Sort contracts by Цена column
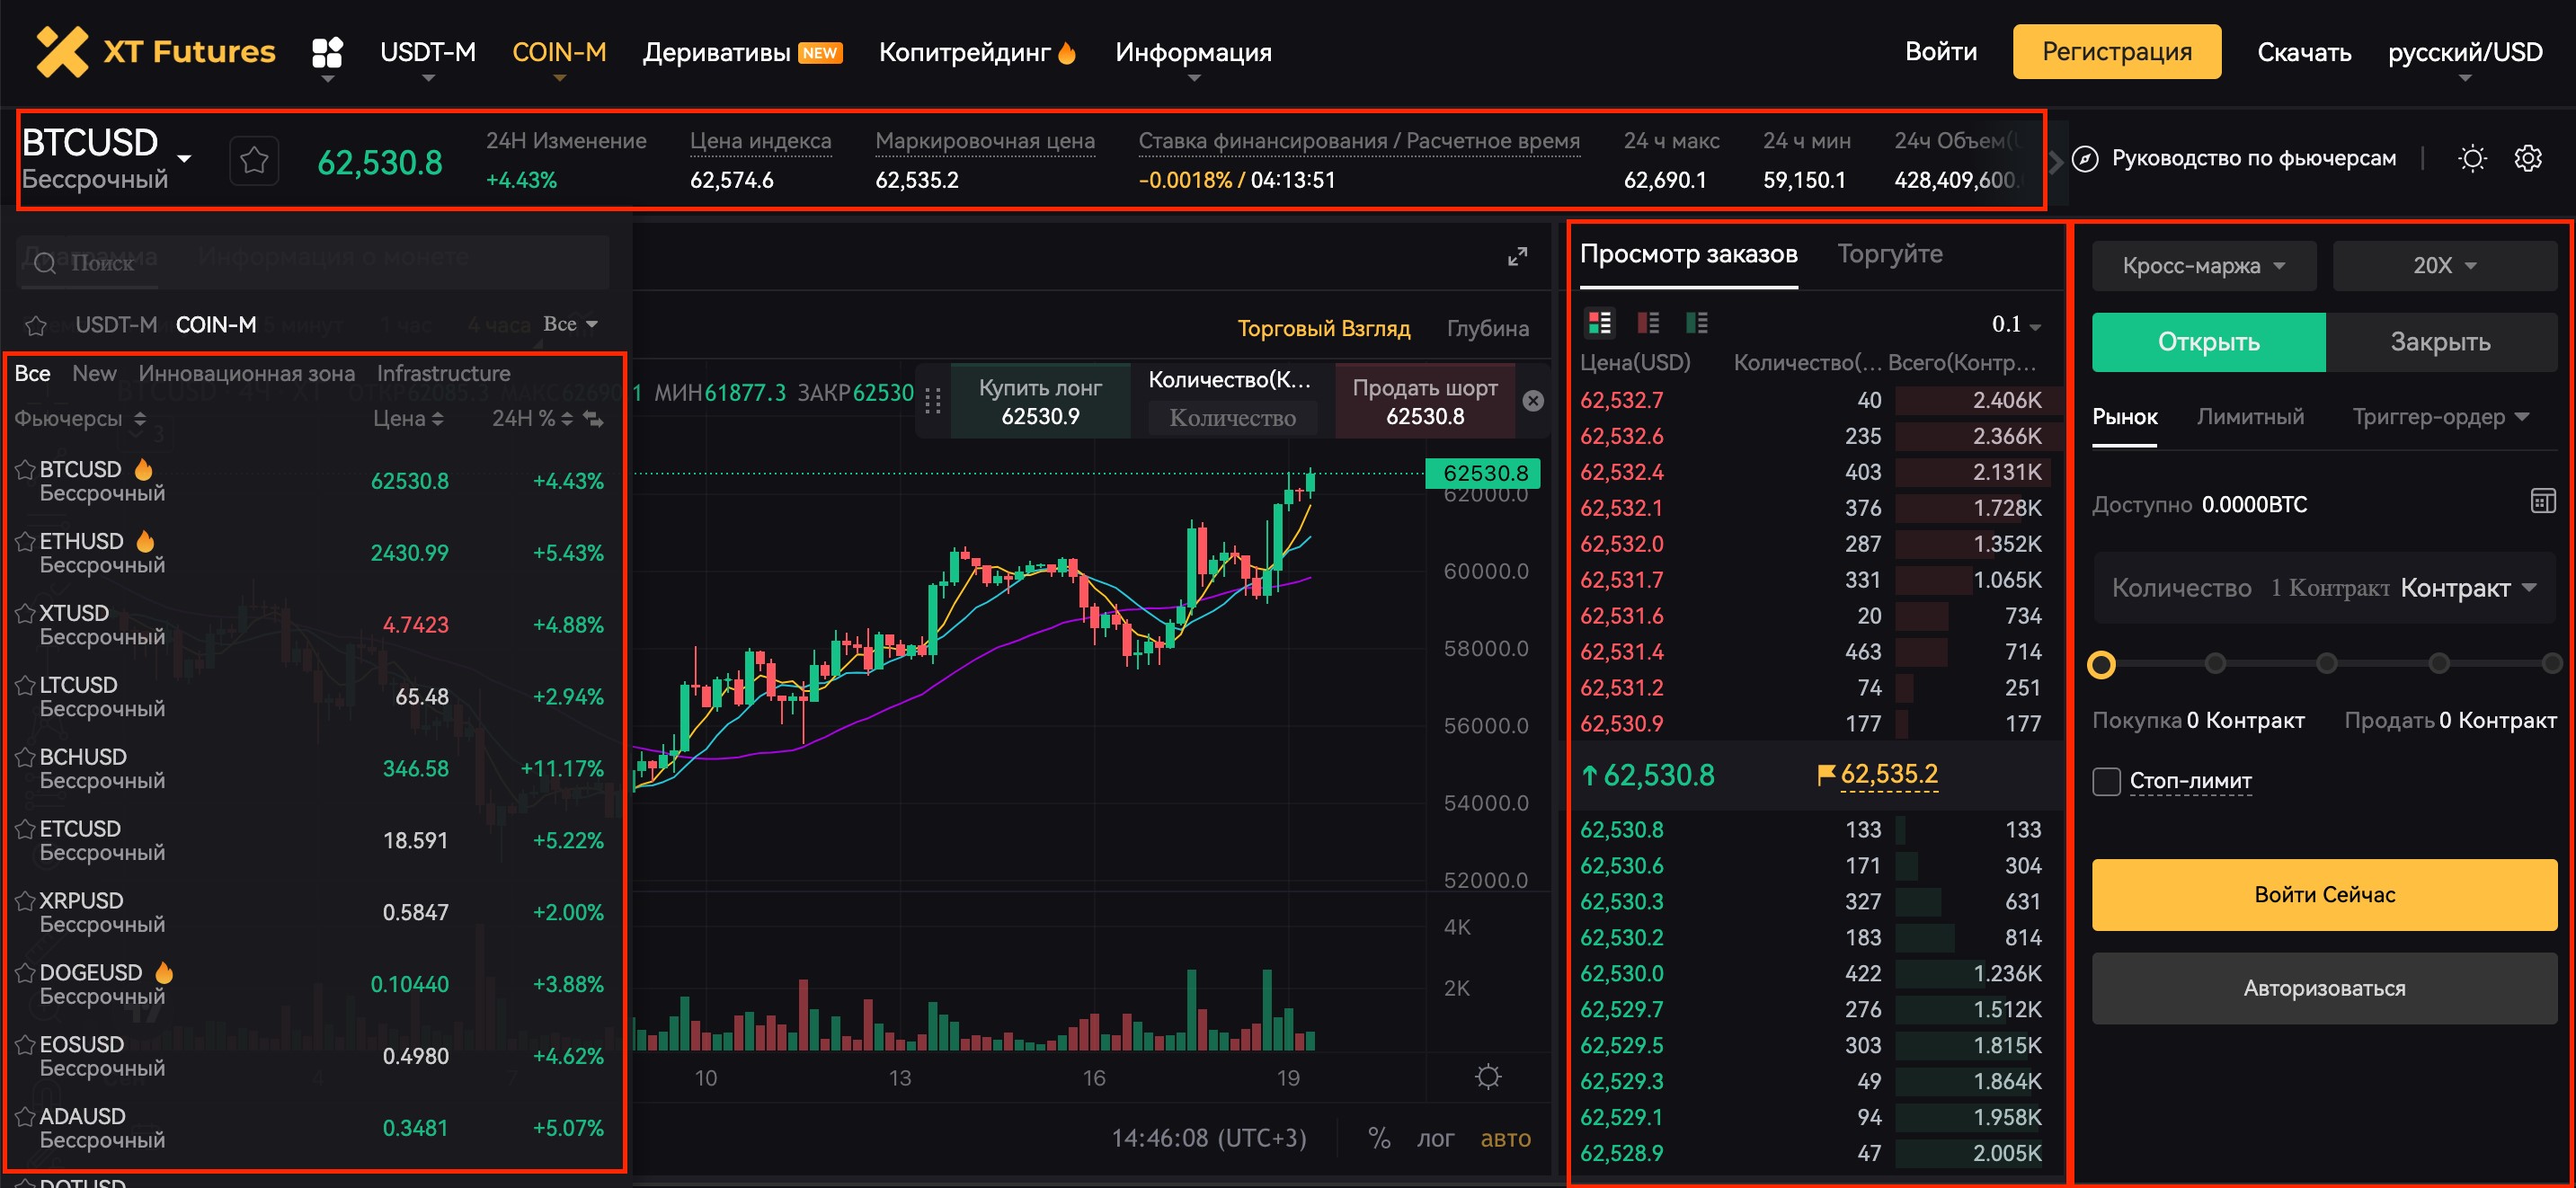Image resolution: width=2576 pixels, height=1188 pixels. [x=408, y=419]
